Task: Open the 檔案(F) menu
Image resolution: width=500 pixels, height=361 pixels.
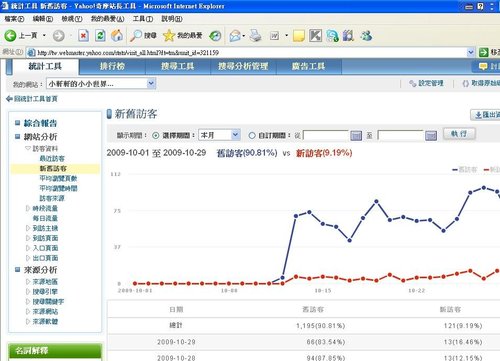Action: tap(14, 19)
